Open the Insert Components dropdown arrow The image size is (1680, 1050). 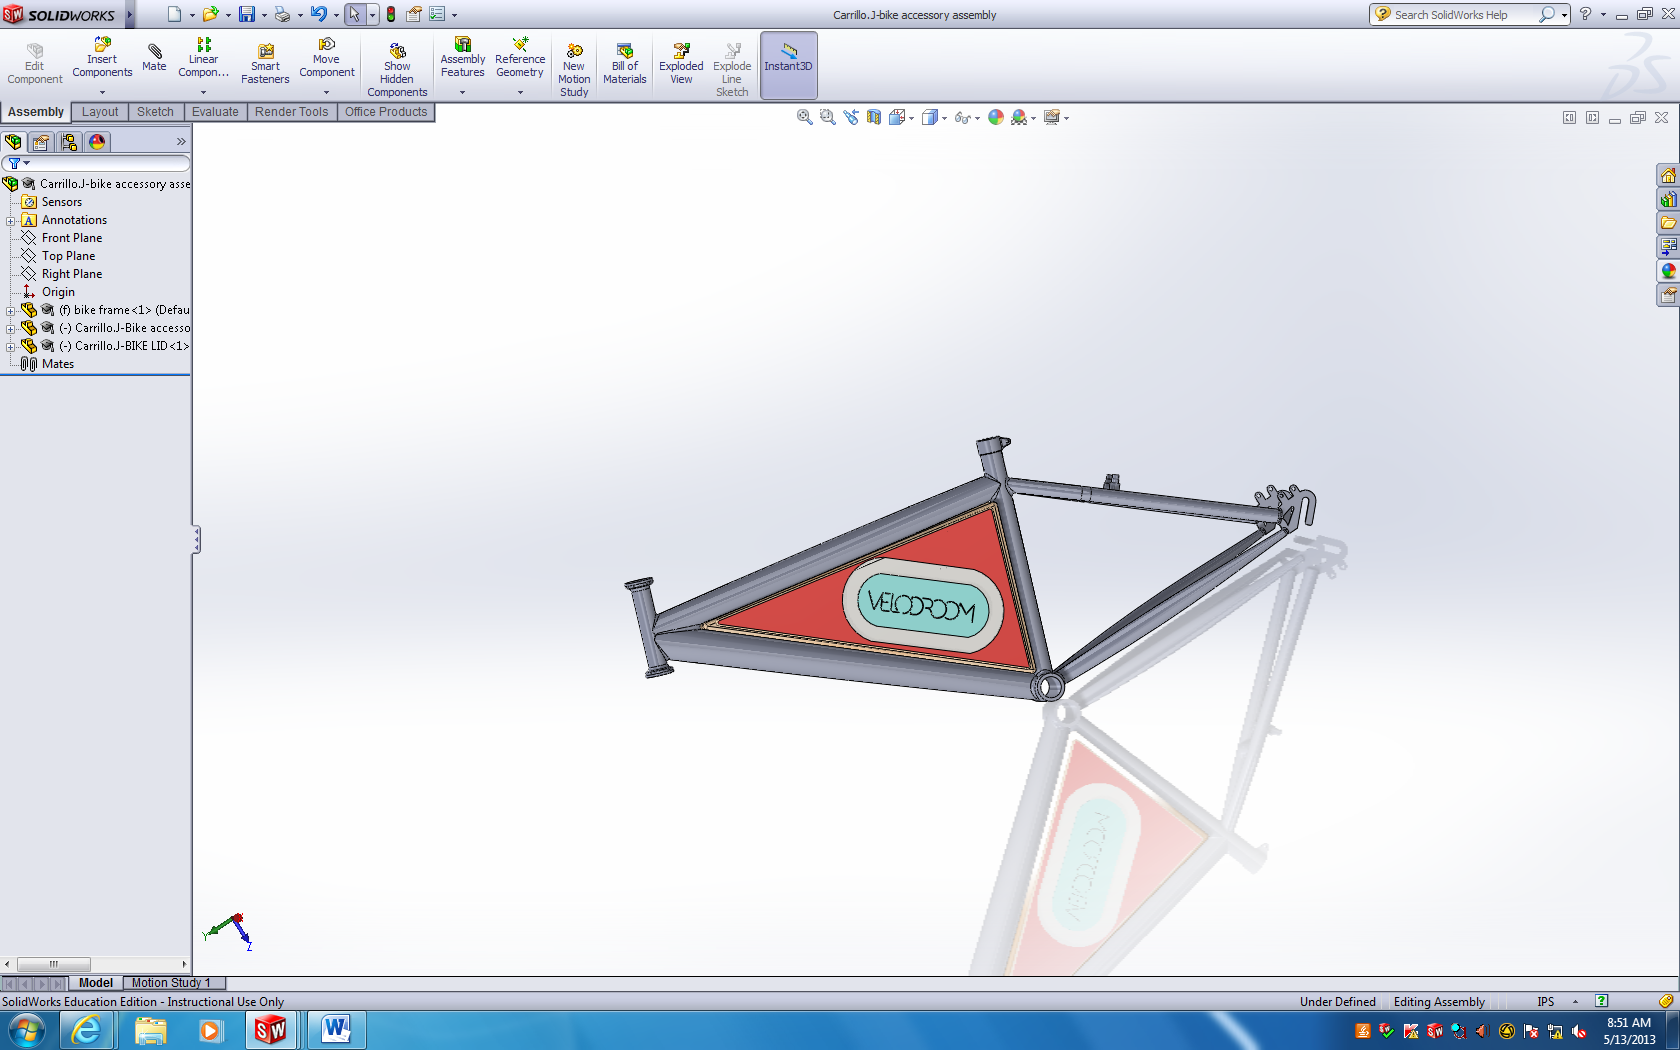pos(102,93)
